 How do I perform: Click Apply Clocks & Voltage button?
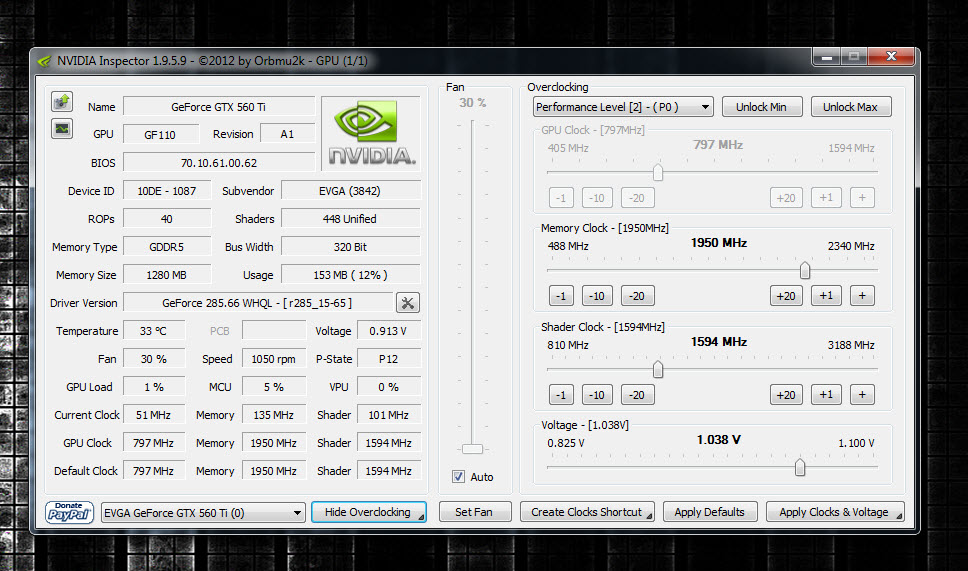coord(834,512)
